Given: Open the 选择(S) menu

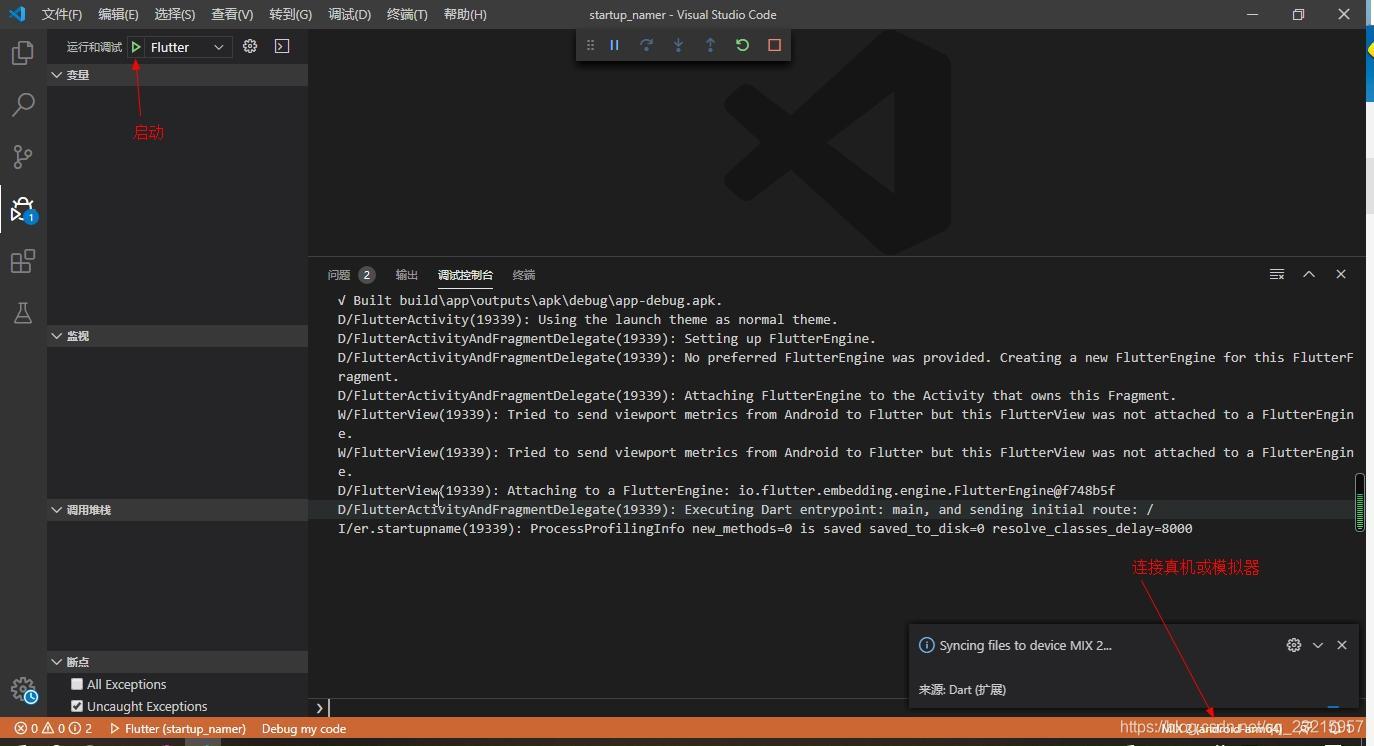Looking at the screenshot, I should point(175,14).
